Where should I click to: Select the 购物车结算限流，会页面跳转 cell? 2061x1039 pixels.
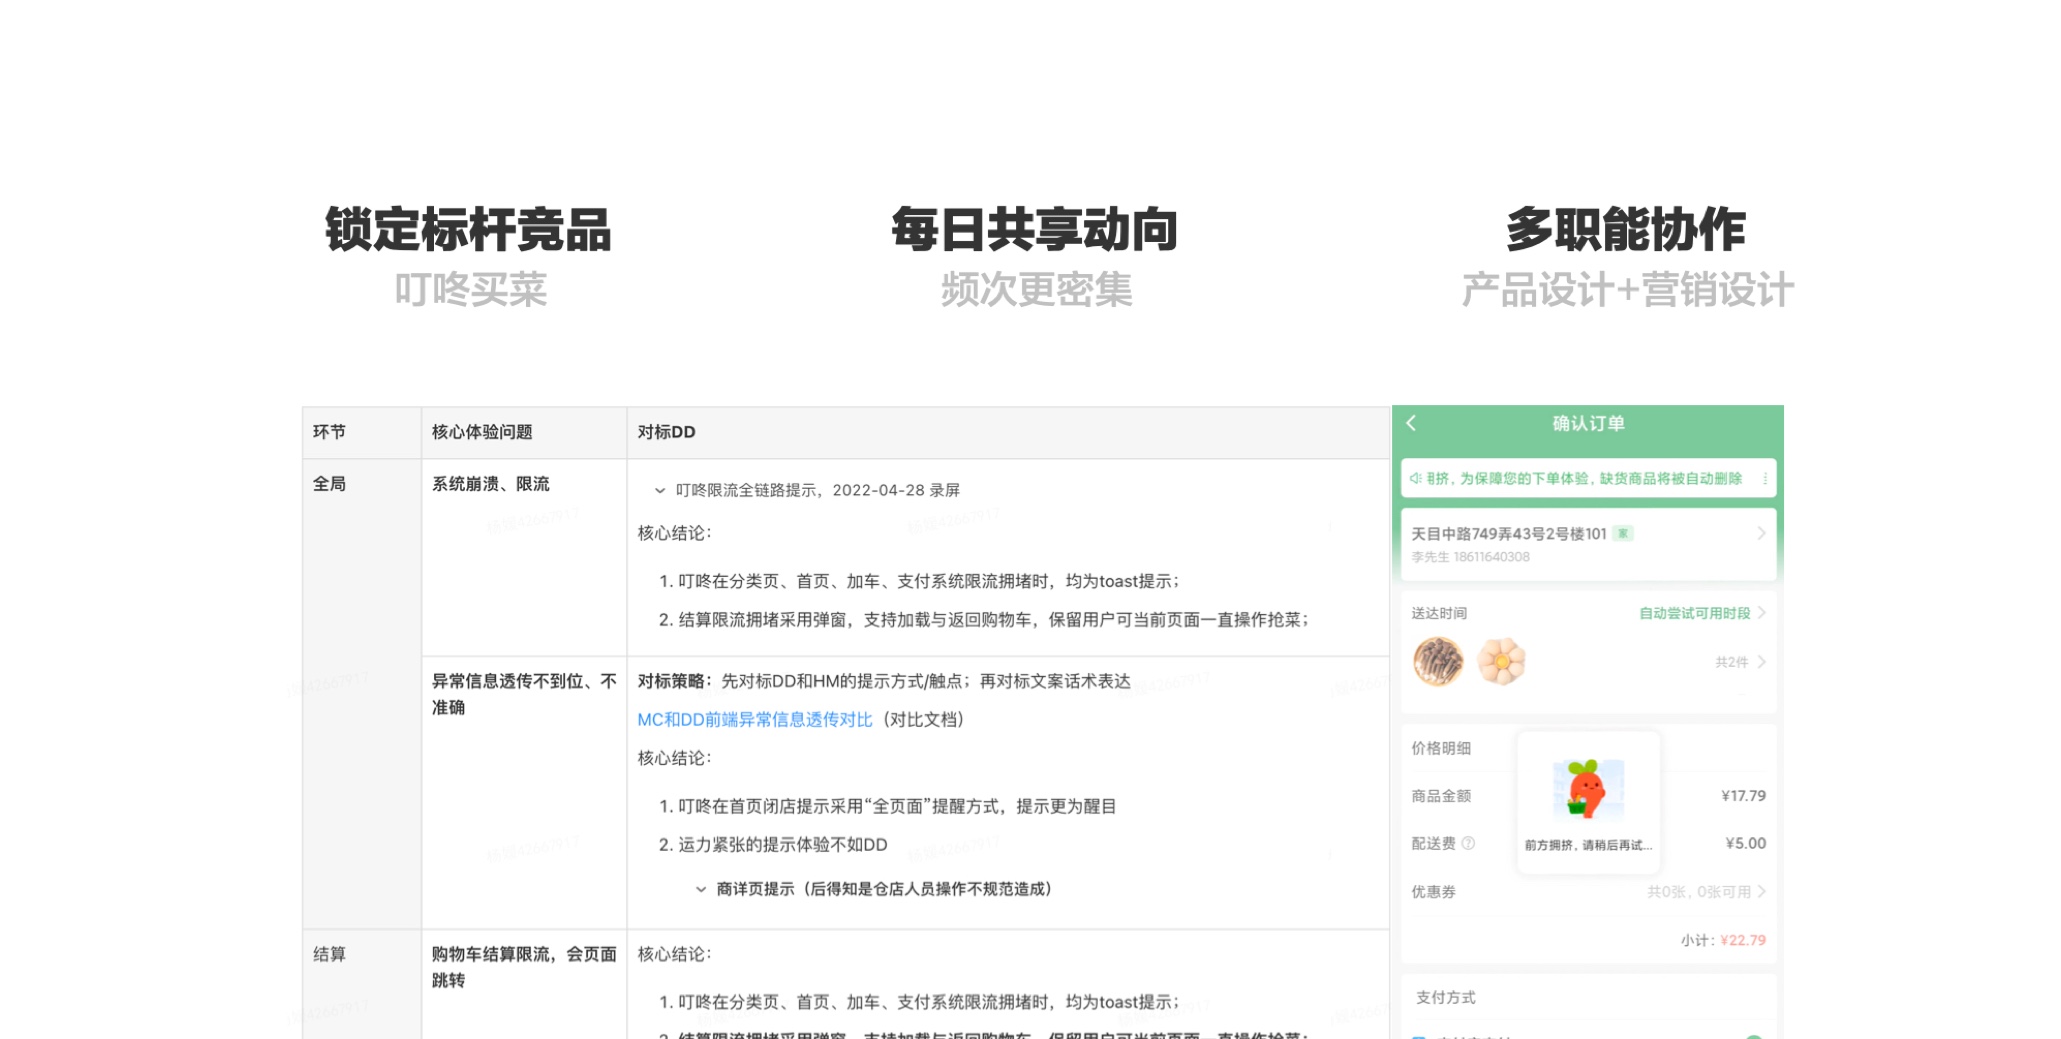tap(524, 984)
